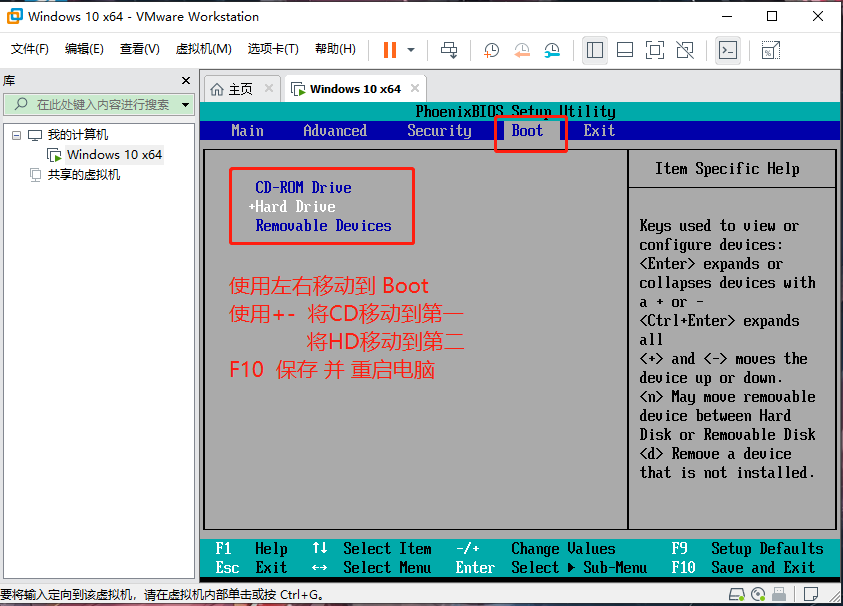Click the pause virtual machine icon
This screenshot has height=606, width=843.
390,50
